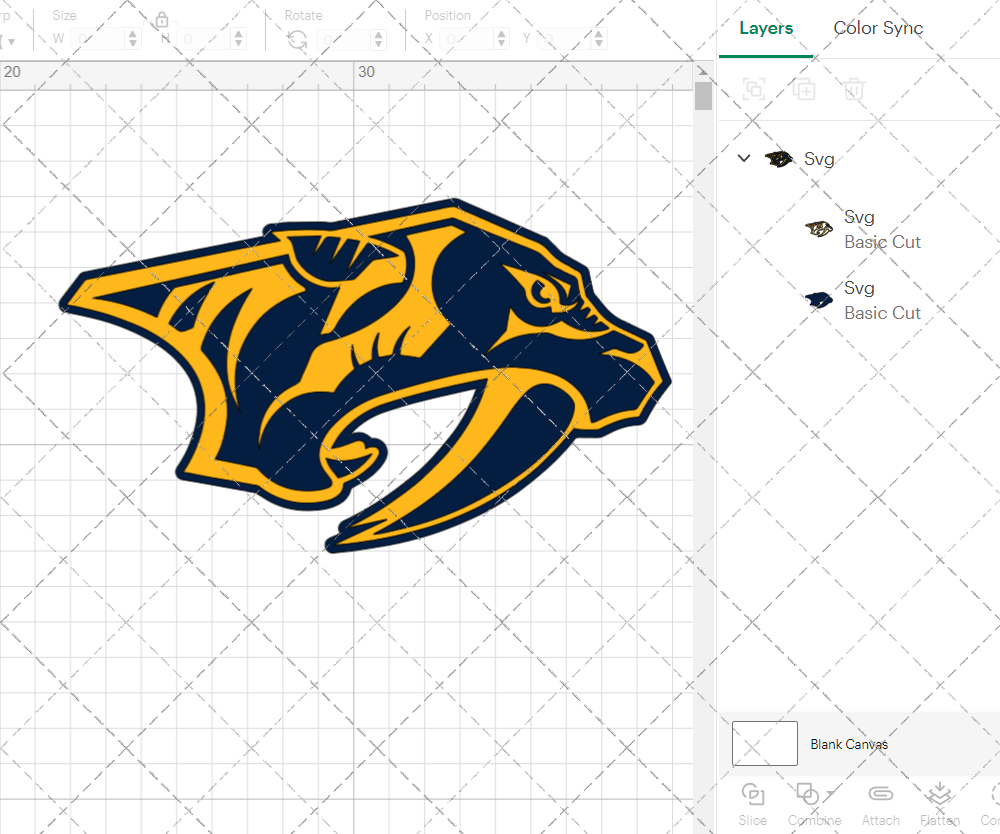
Task: Click the Attach tool
Action: 881,805
